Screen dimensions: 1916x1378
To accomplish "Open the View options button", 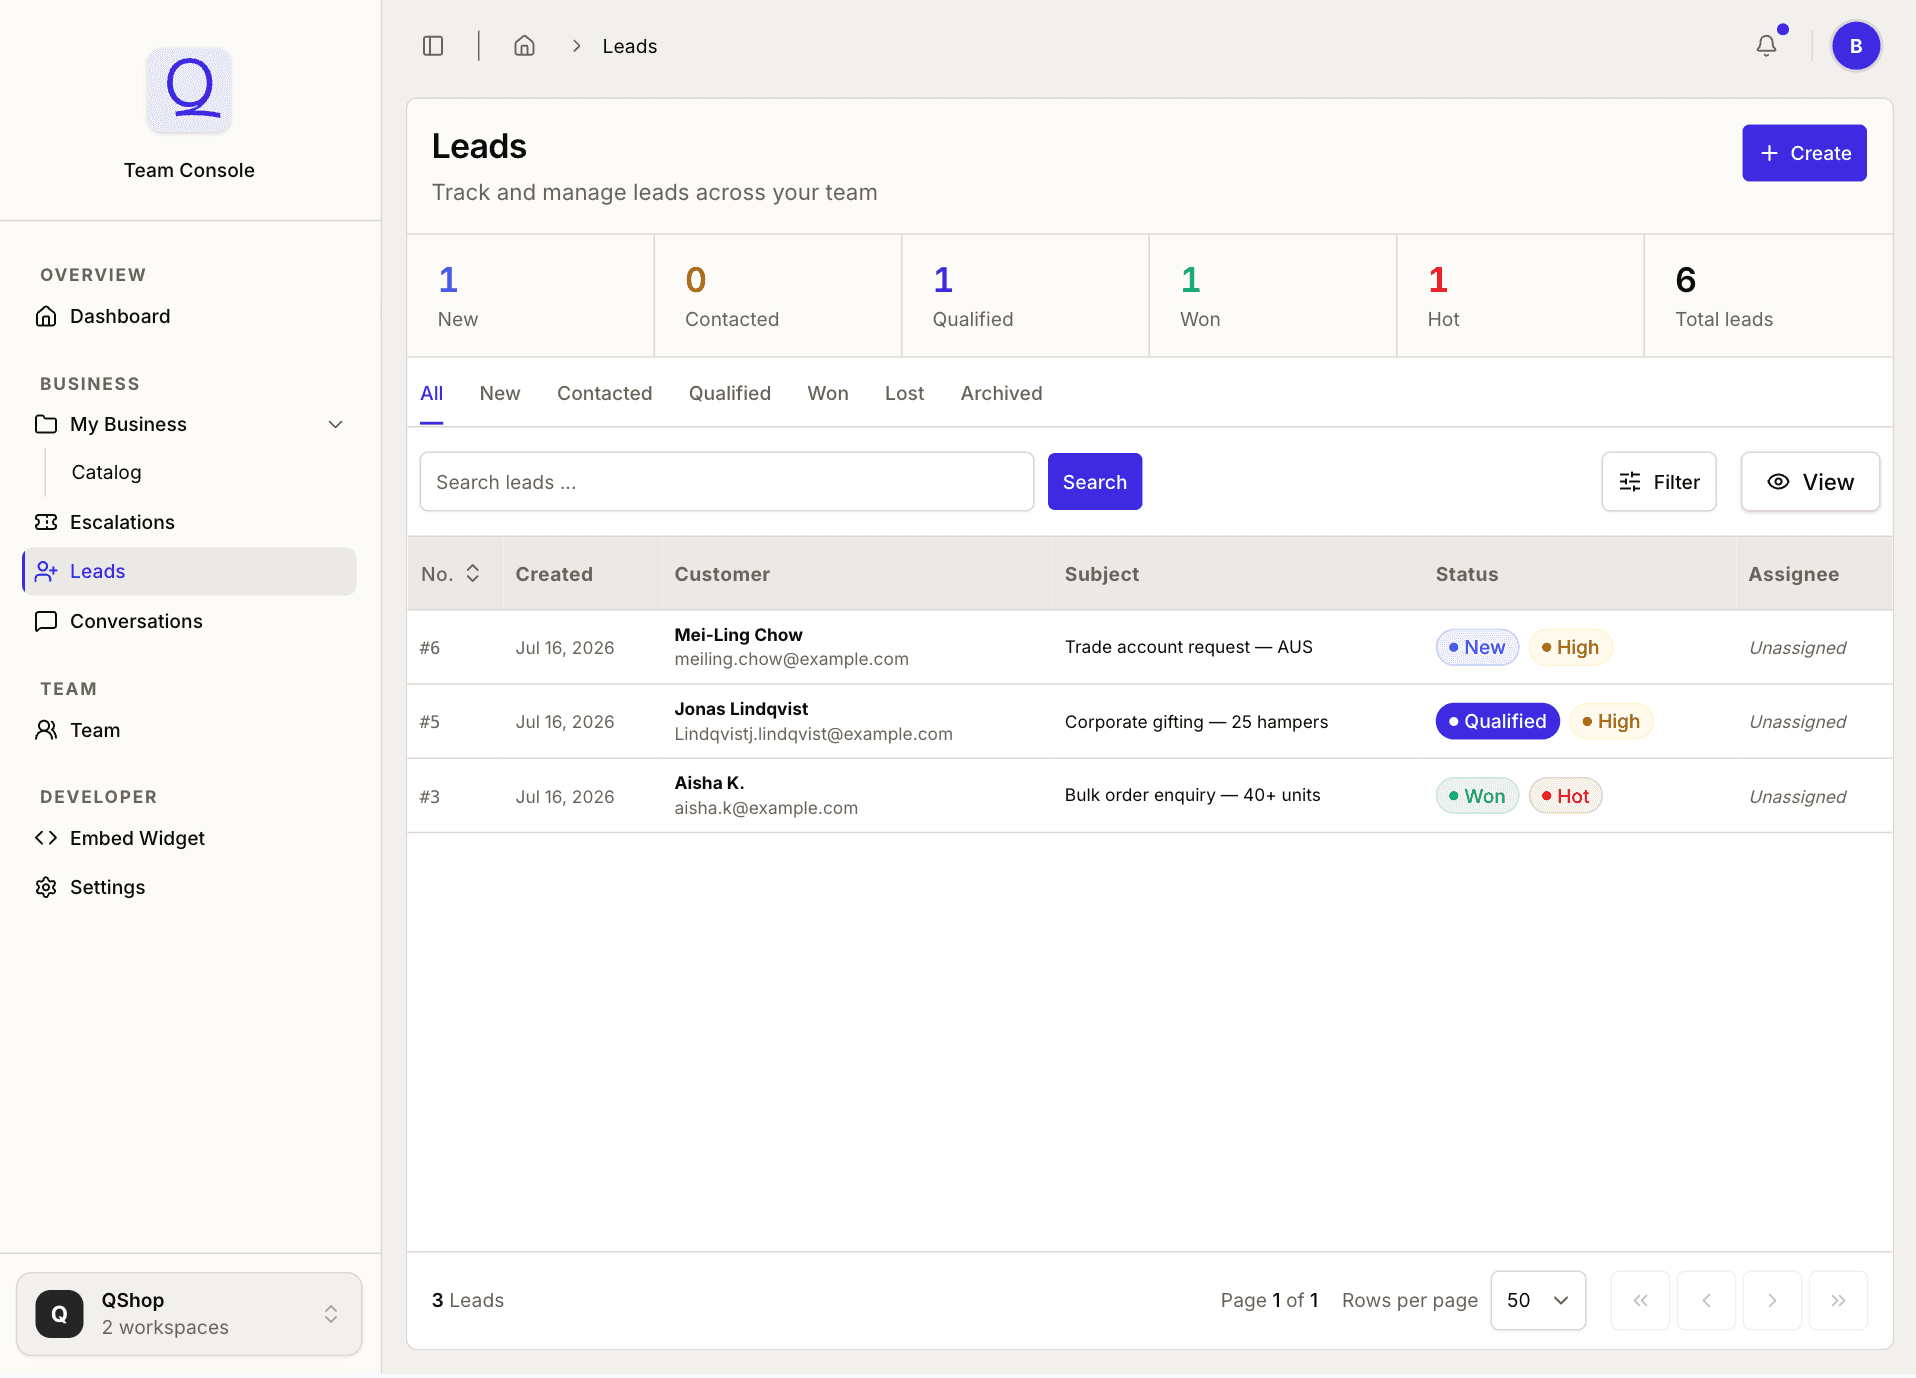I will pos(1810,482).
